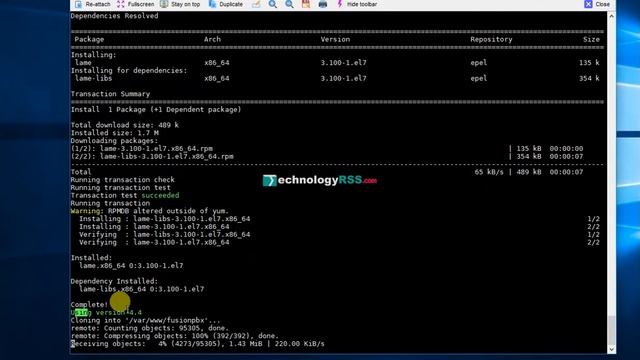Click scrollbar up arrow of terminal
Viewport: 640px width, 360px height.
[x=611, y=17]
